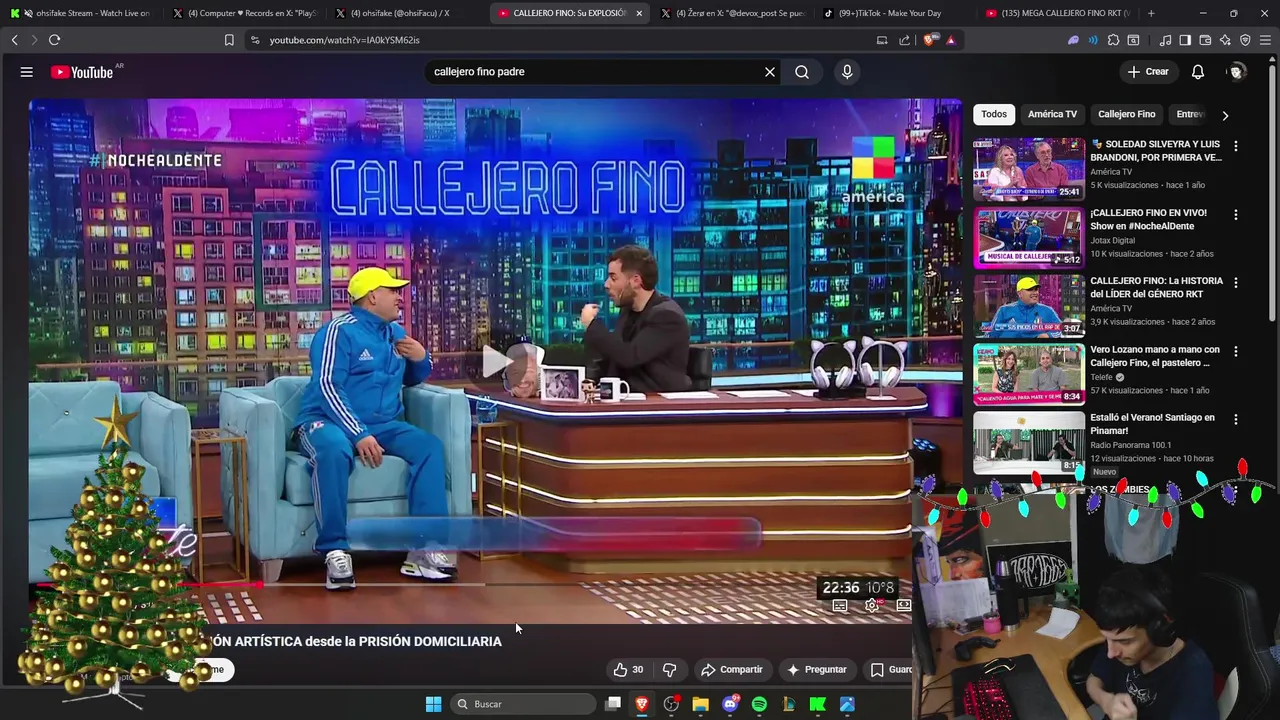Open options for La HISTORIA del LÍDER video
Viewport: 1280px width, 720px height.
[1236, 283]
